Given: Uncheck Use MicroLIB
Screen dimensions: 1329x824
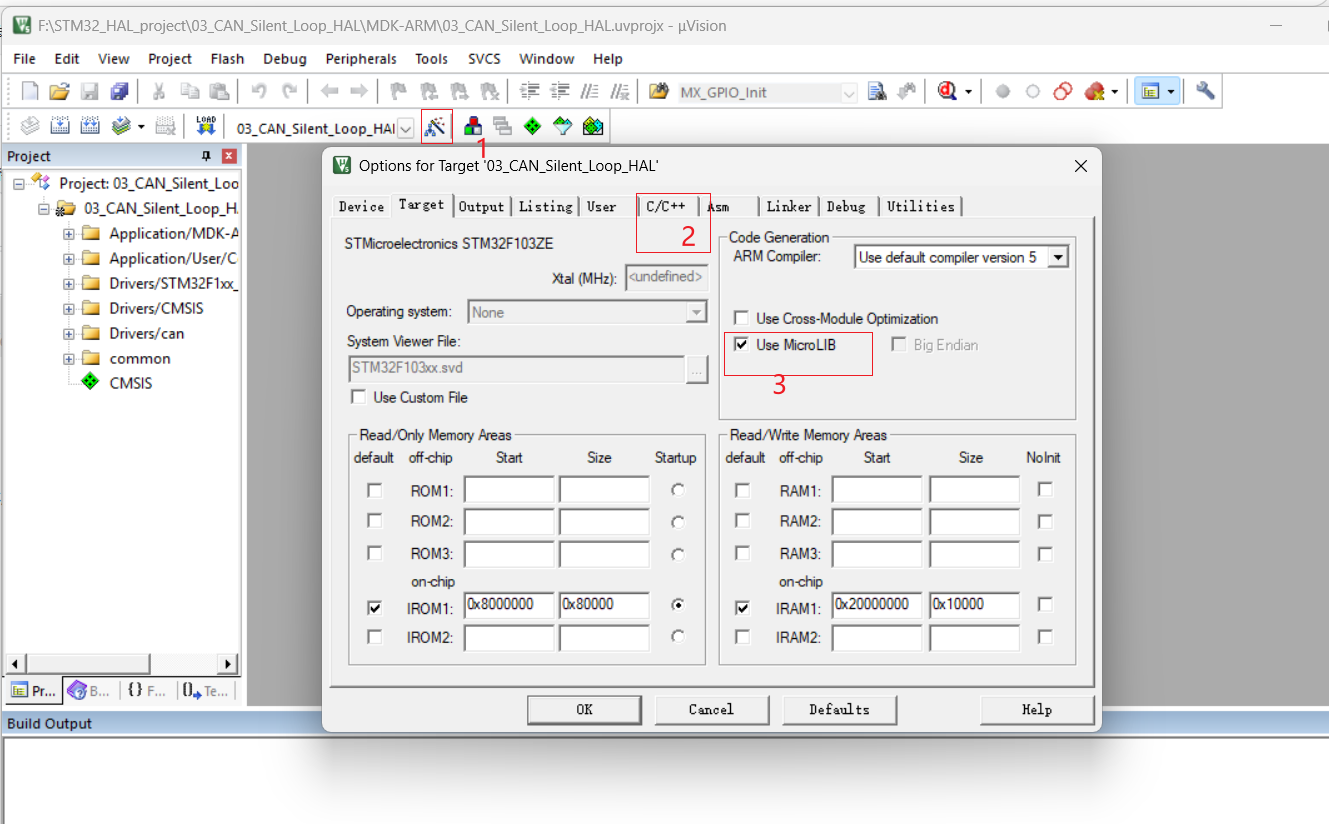Looking at the screenshot, I should (x=741, y=344).
